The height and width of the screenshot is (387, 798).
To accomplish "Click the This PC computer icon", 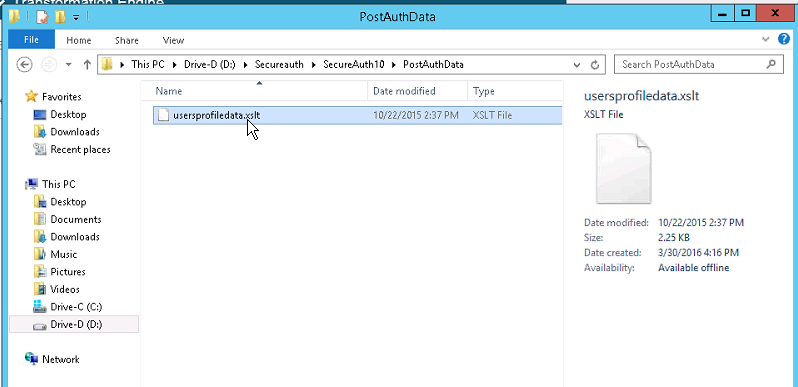I will [32, 184].
